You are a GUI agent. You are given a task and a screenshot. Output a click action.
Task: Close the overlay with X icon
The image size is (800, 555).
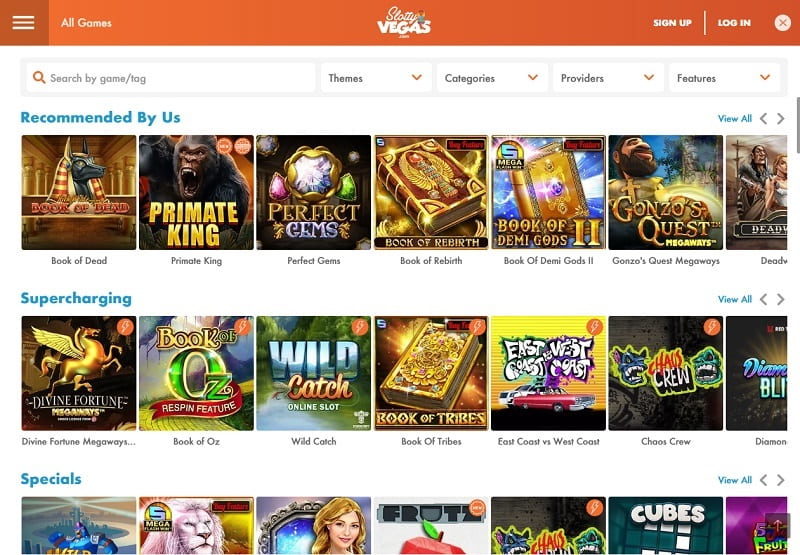(x=782, y=22)
